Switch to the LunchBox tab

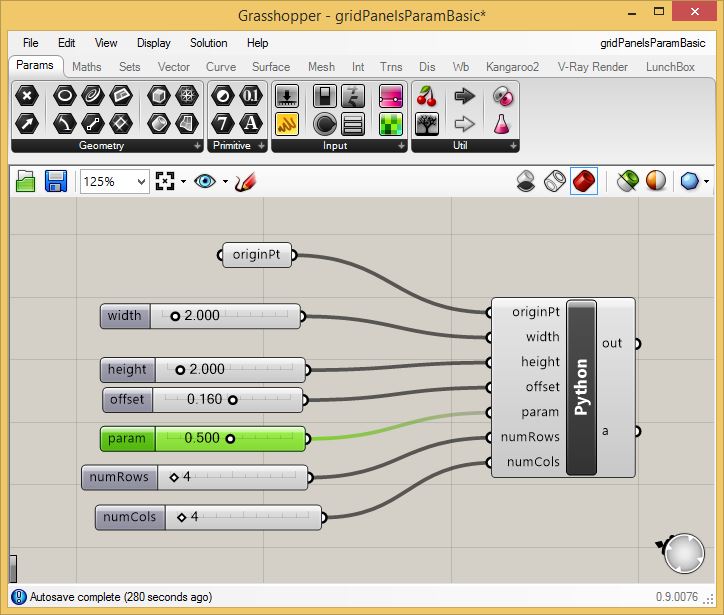[x=670, y=67]
